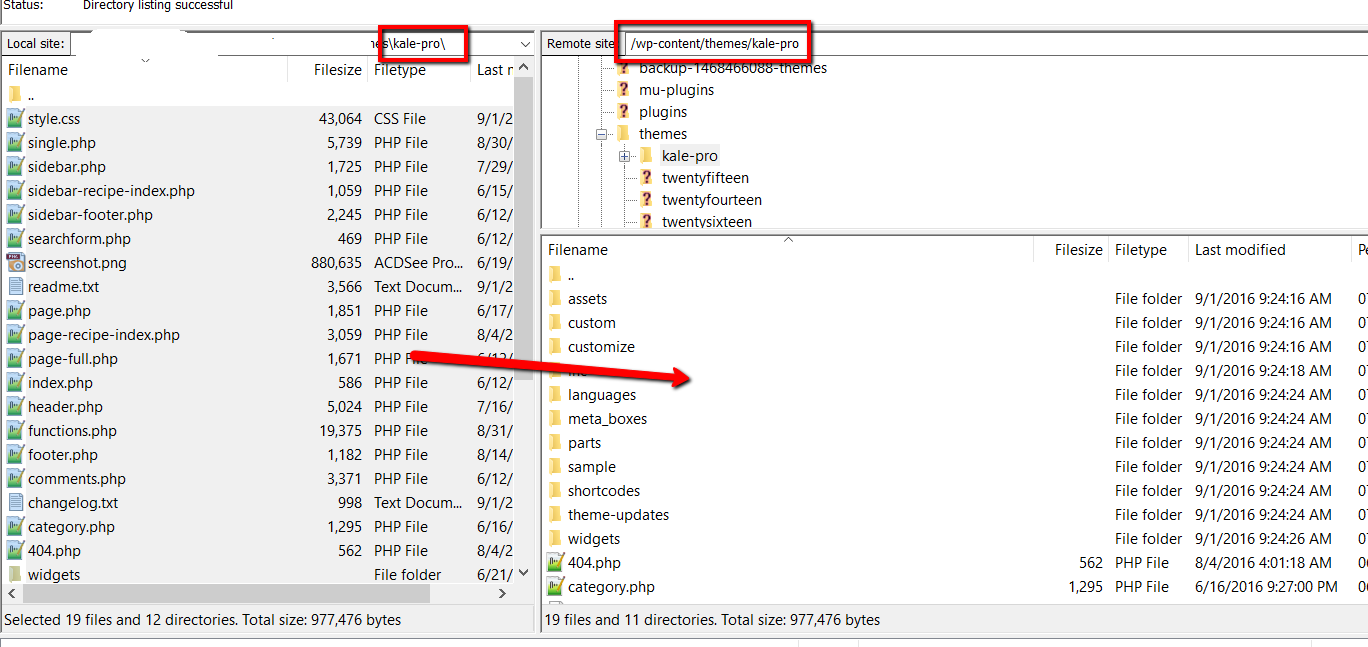The height and width of the screenshot is (647, 1368).
Task: Select sidebar.php in local list
Action: click(x=66, y=167)
